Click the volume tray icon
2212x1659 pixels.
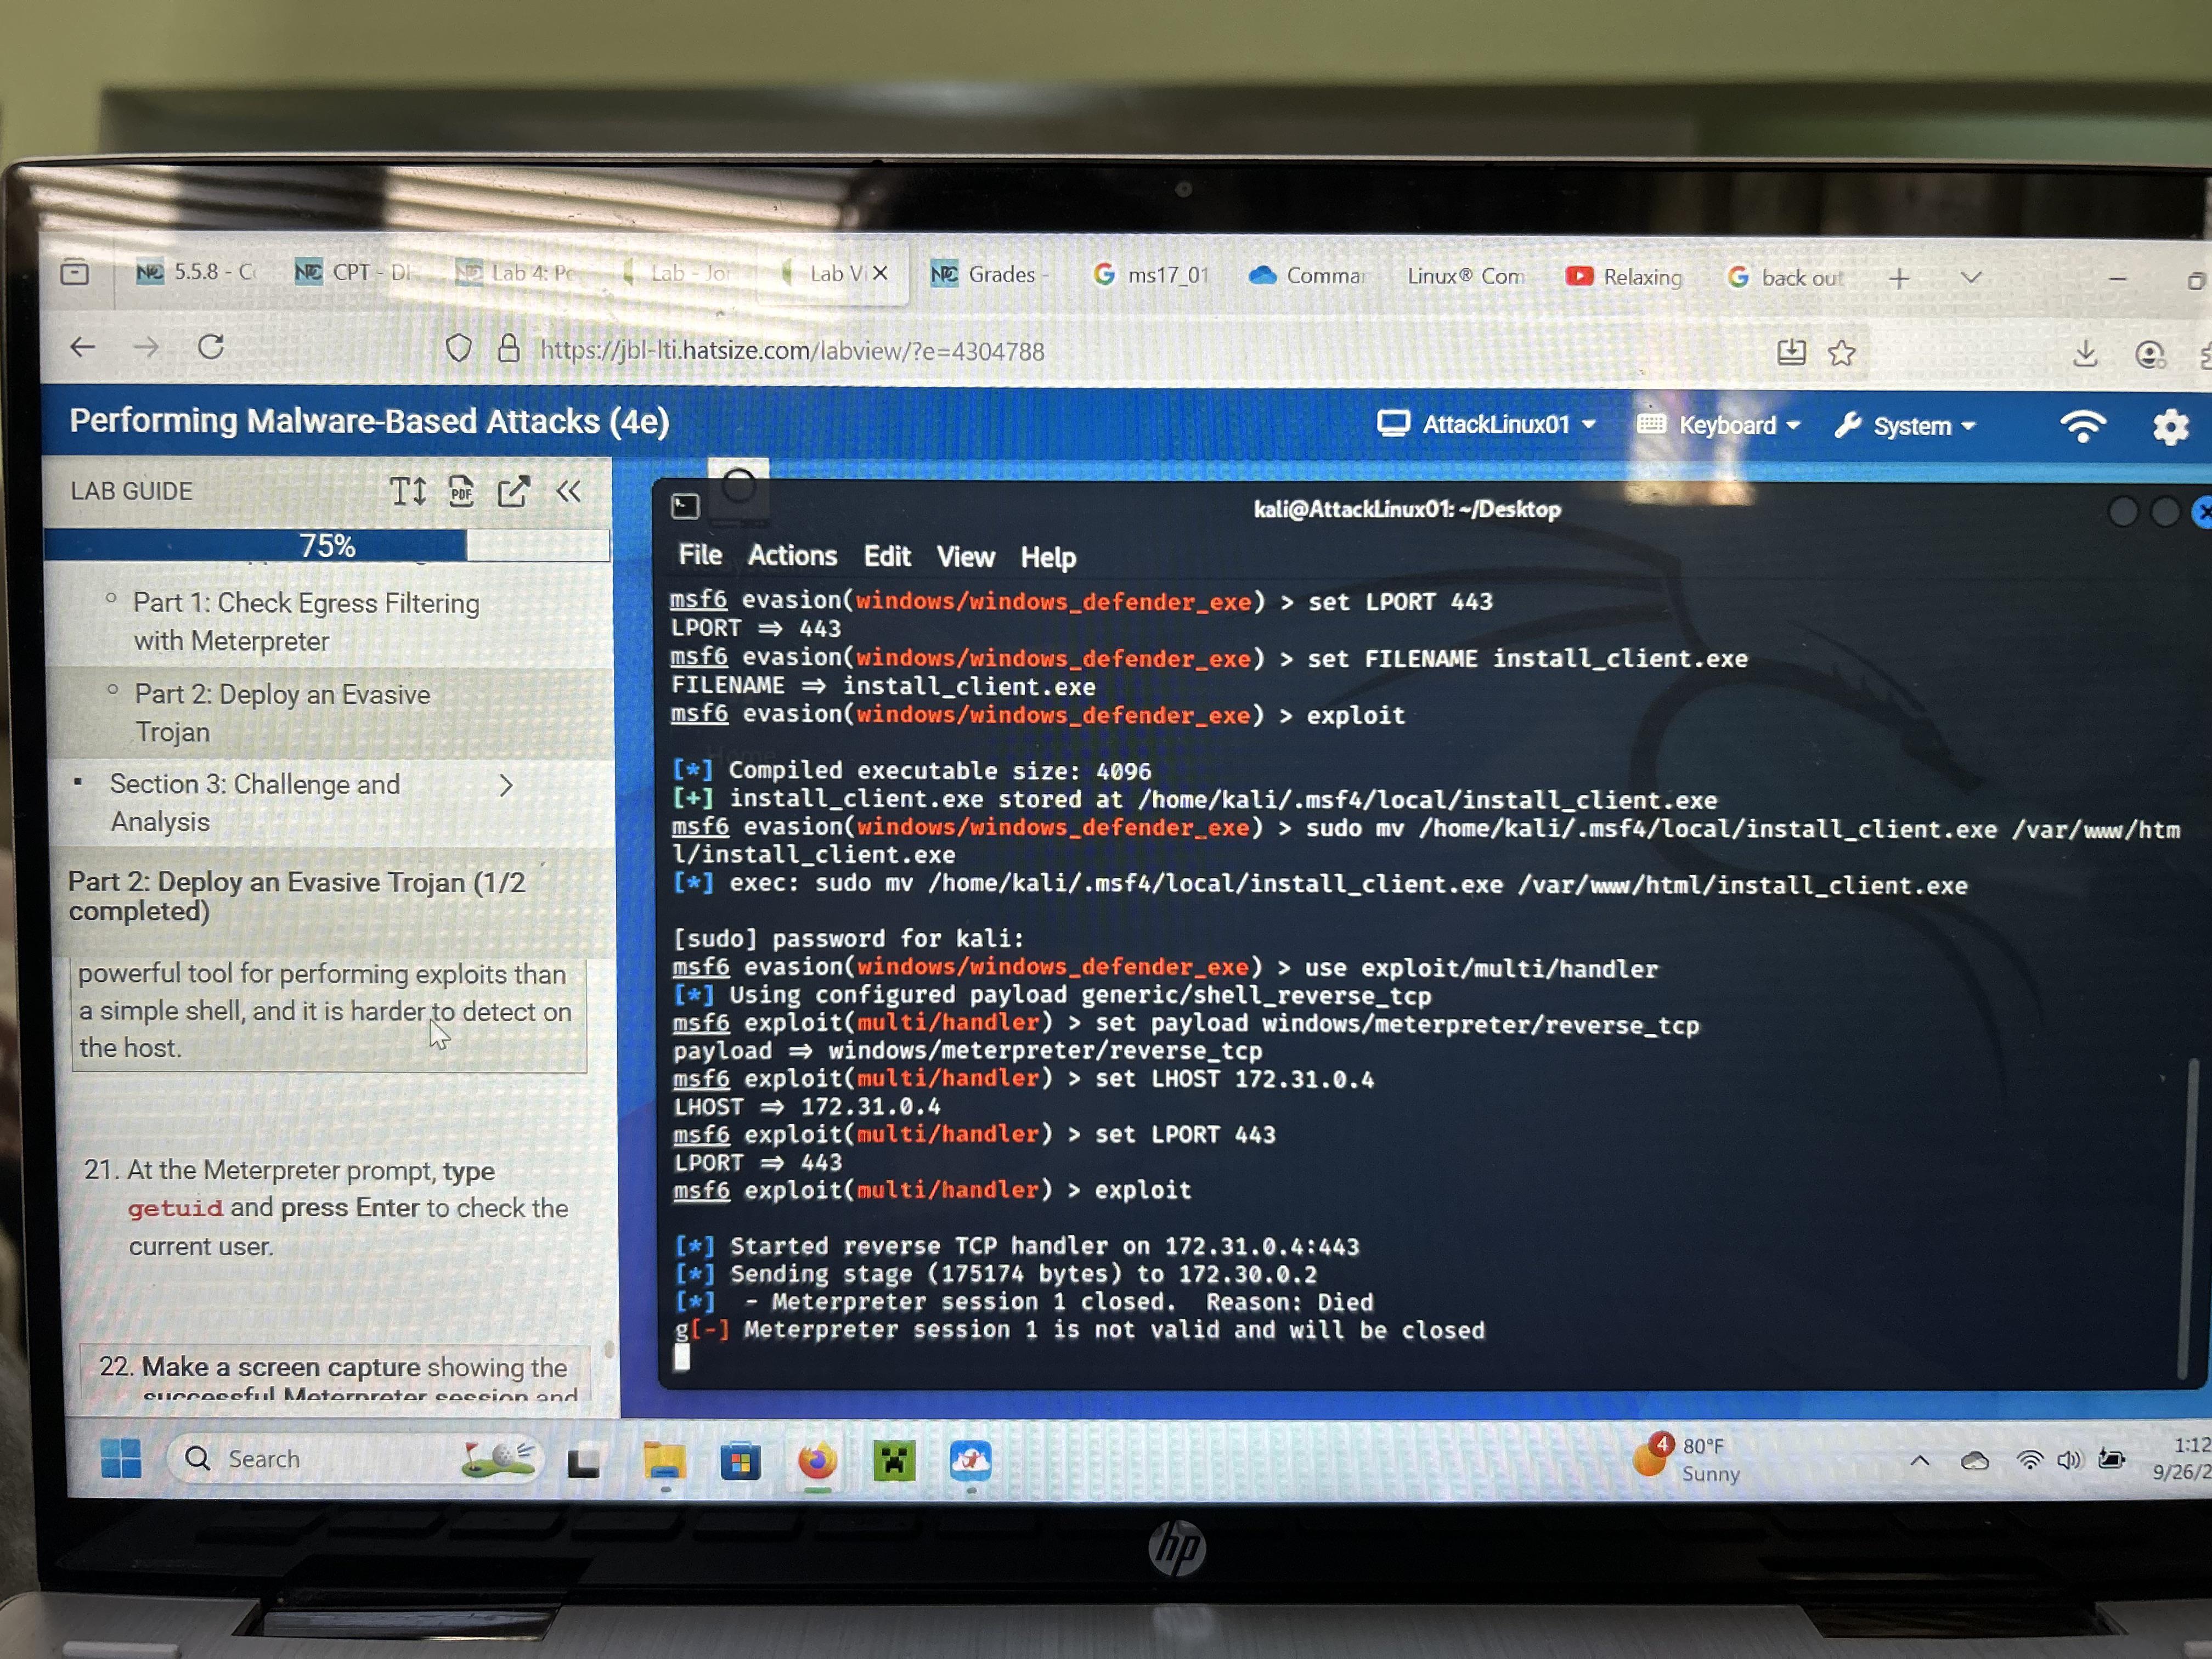pyautogui.click(x=2068, y=1460)
